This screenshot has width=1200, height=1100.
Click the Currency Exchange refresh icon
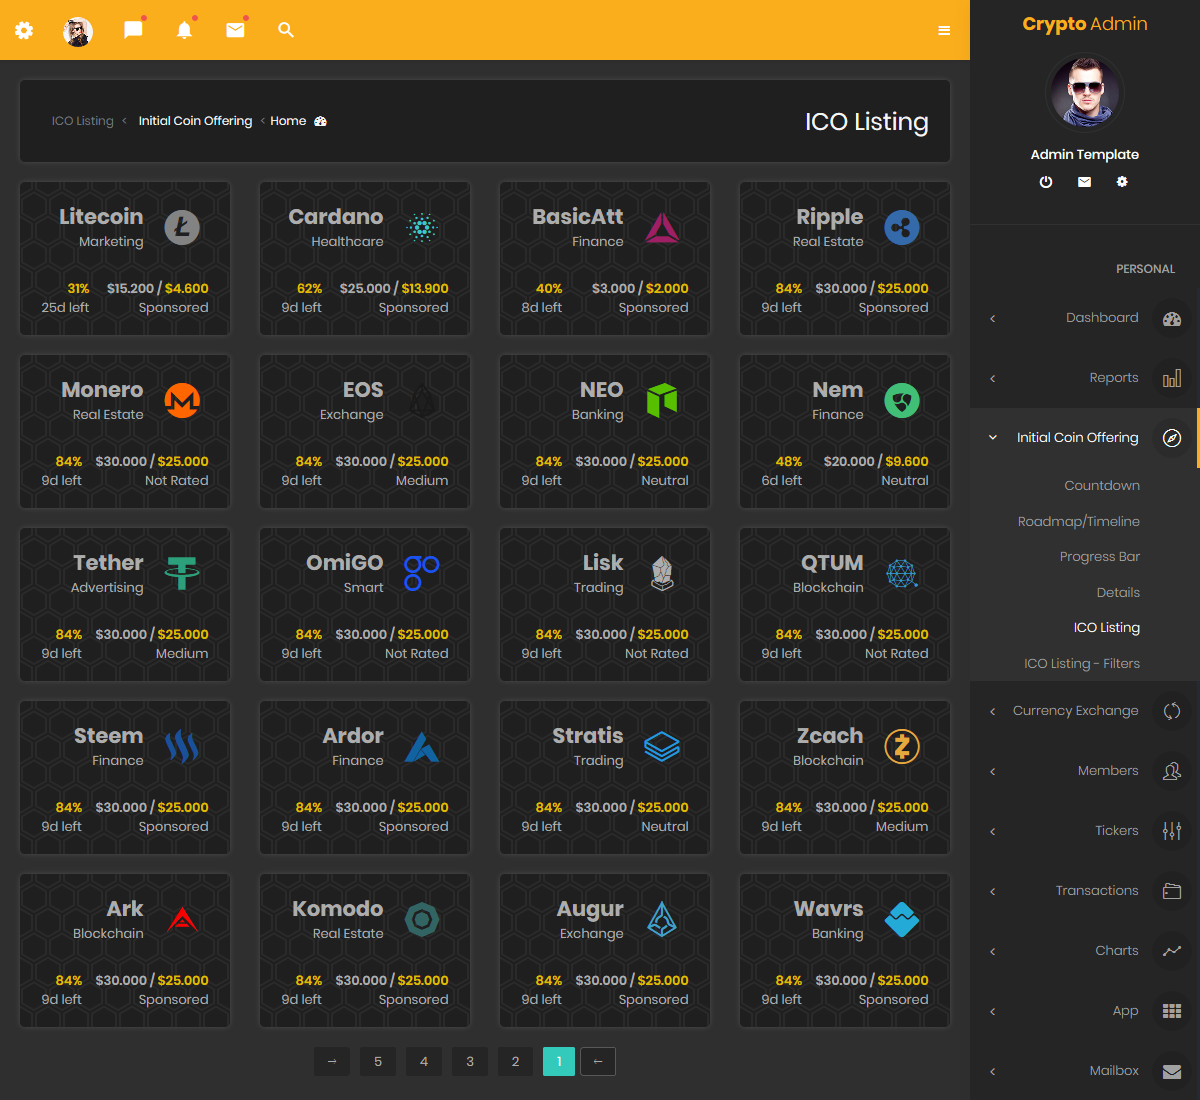[1172, 711]
